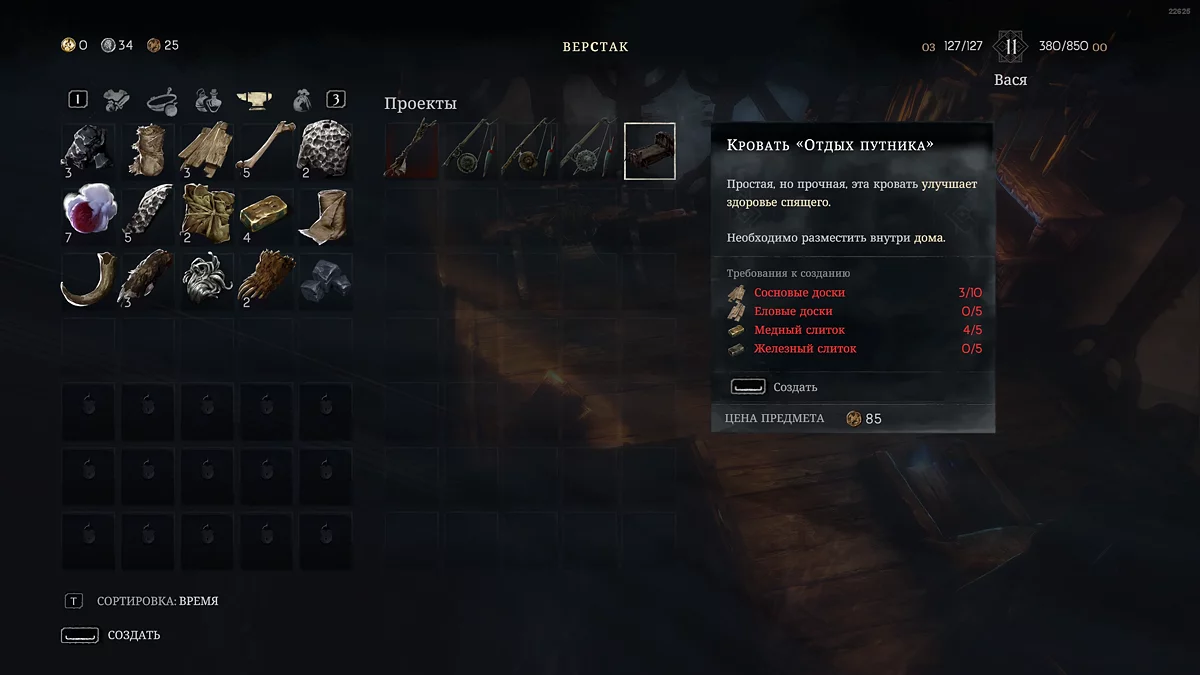Screen dimensions: 1200x675
Task: Click the white and red flower item
Action: tap(88, 214)
